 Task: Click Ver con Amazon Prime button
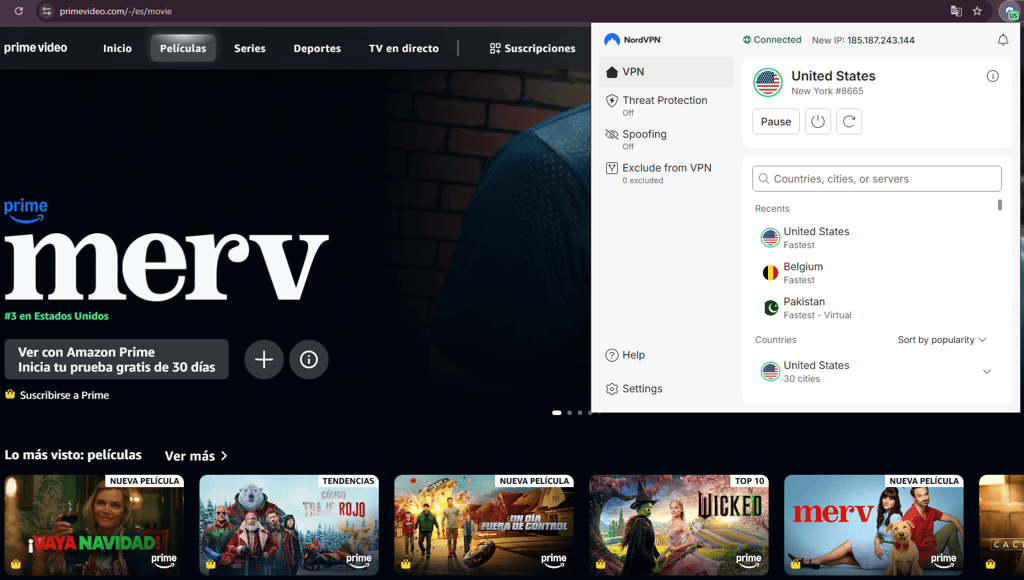pos(117,359)
